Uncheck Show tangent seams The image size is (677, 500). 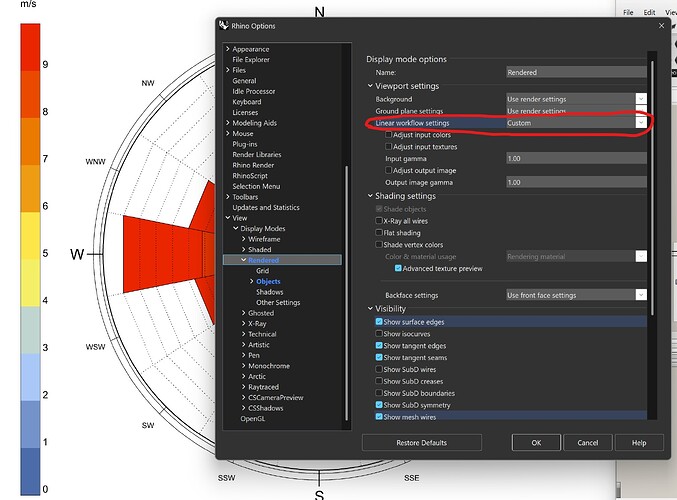(379, 357)
